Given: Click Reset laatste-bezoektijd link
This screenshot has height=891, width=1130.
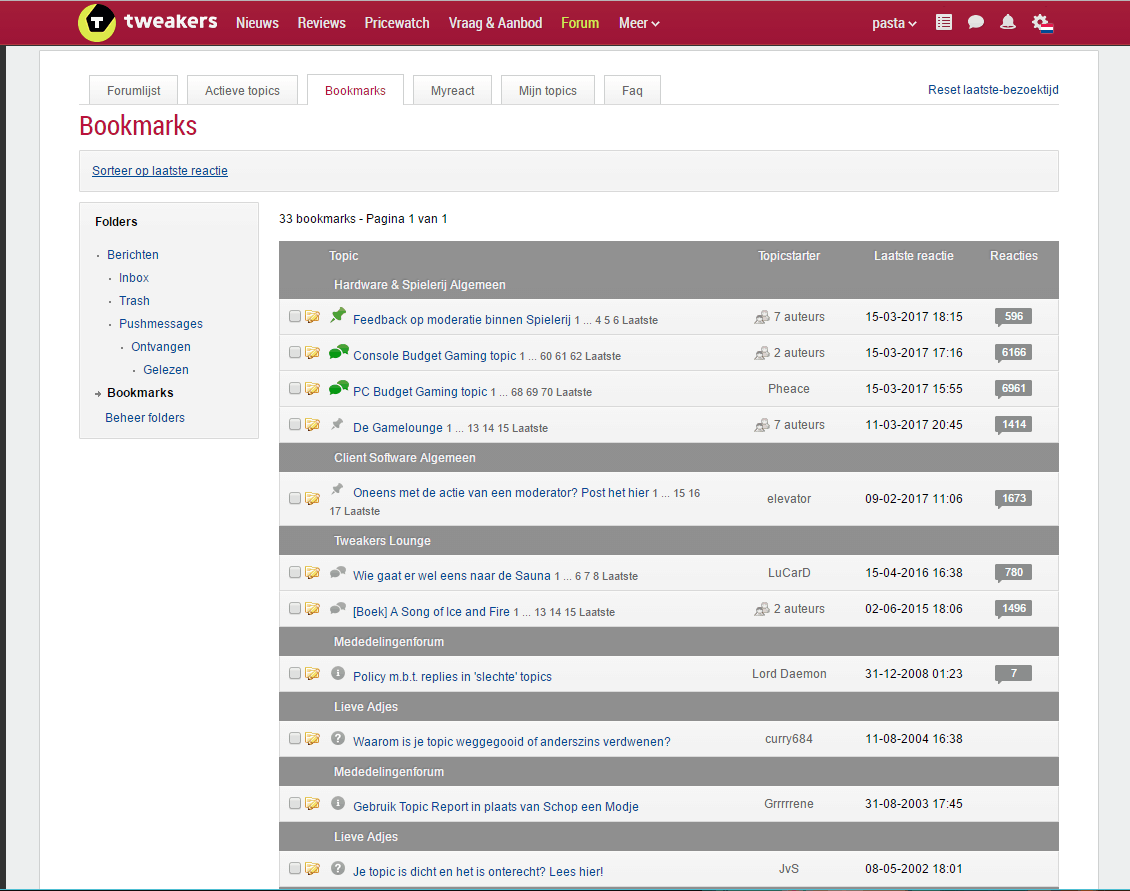Looking at the screenshot, I should click(993, 89).
